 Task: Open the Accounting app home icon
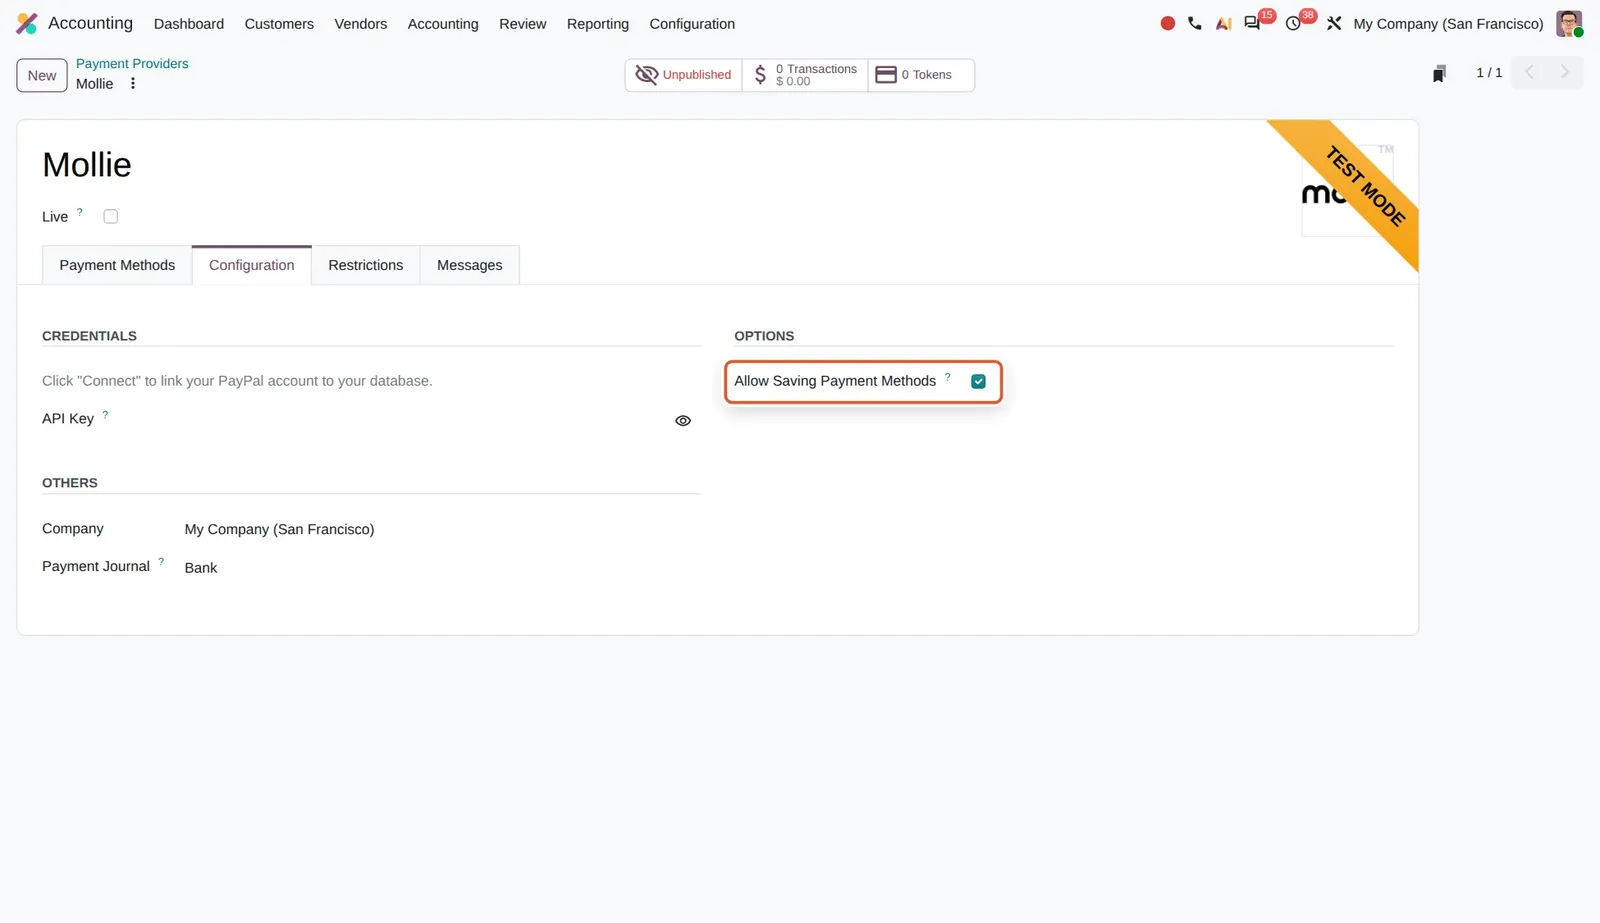click(27, 23)
